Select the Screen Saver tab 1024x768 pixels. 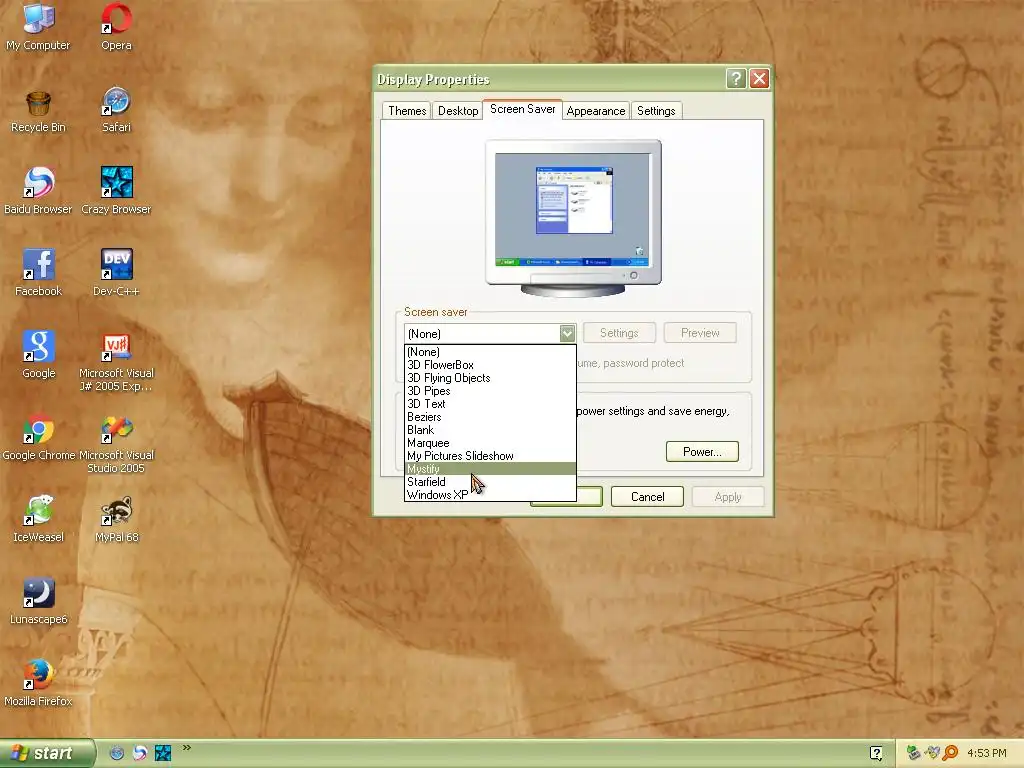522,109
